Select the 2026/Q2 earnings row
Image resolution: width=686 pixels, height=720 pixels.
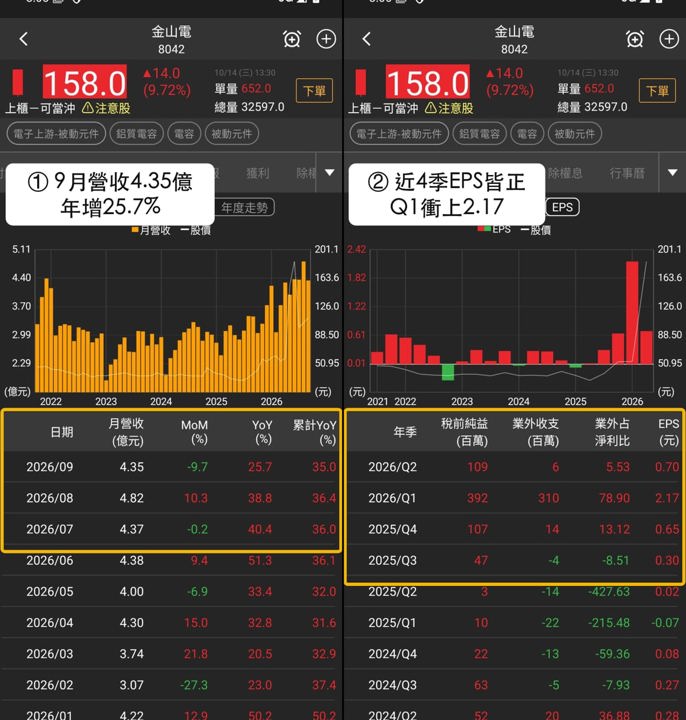click(x=514, y=467)
